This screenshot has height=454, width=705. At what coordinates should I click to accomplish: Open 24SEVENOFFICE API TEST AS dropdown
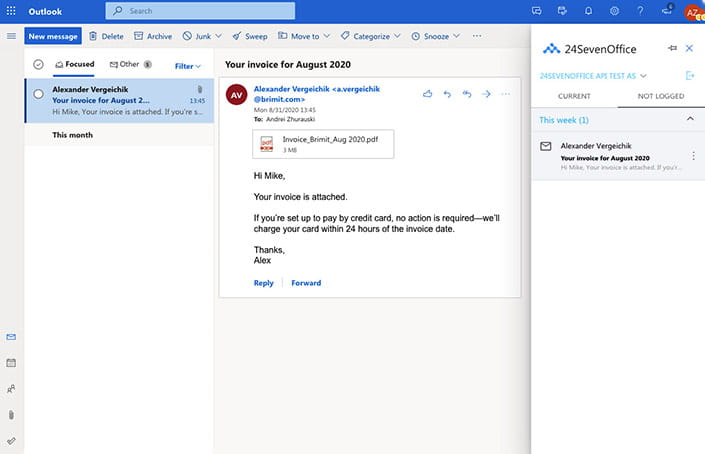pyautogui.click(x=593, y=76)
